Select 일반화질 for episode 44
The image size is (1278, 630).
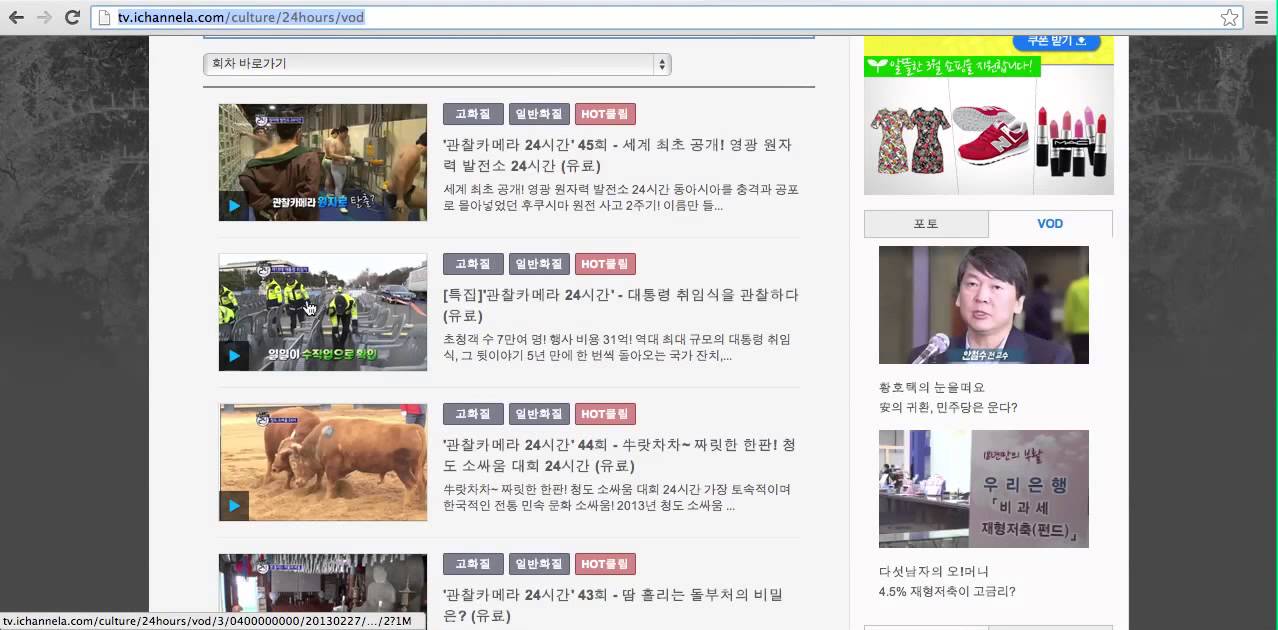pos(539,414)
